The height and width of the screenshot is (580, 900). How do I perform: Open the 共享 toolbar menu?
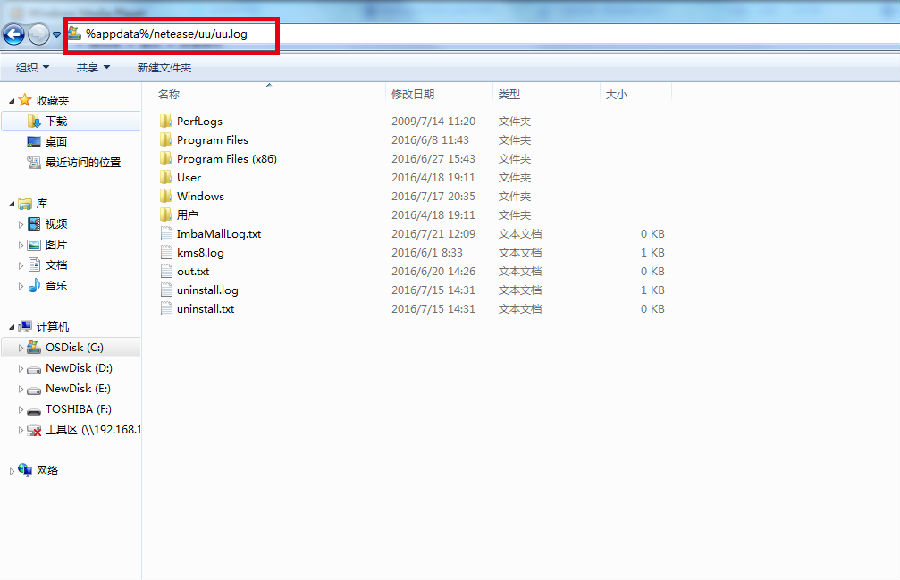click(x=93, y=67)
